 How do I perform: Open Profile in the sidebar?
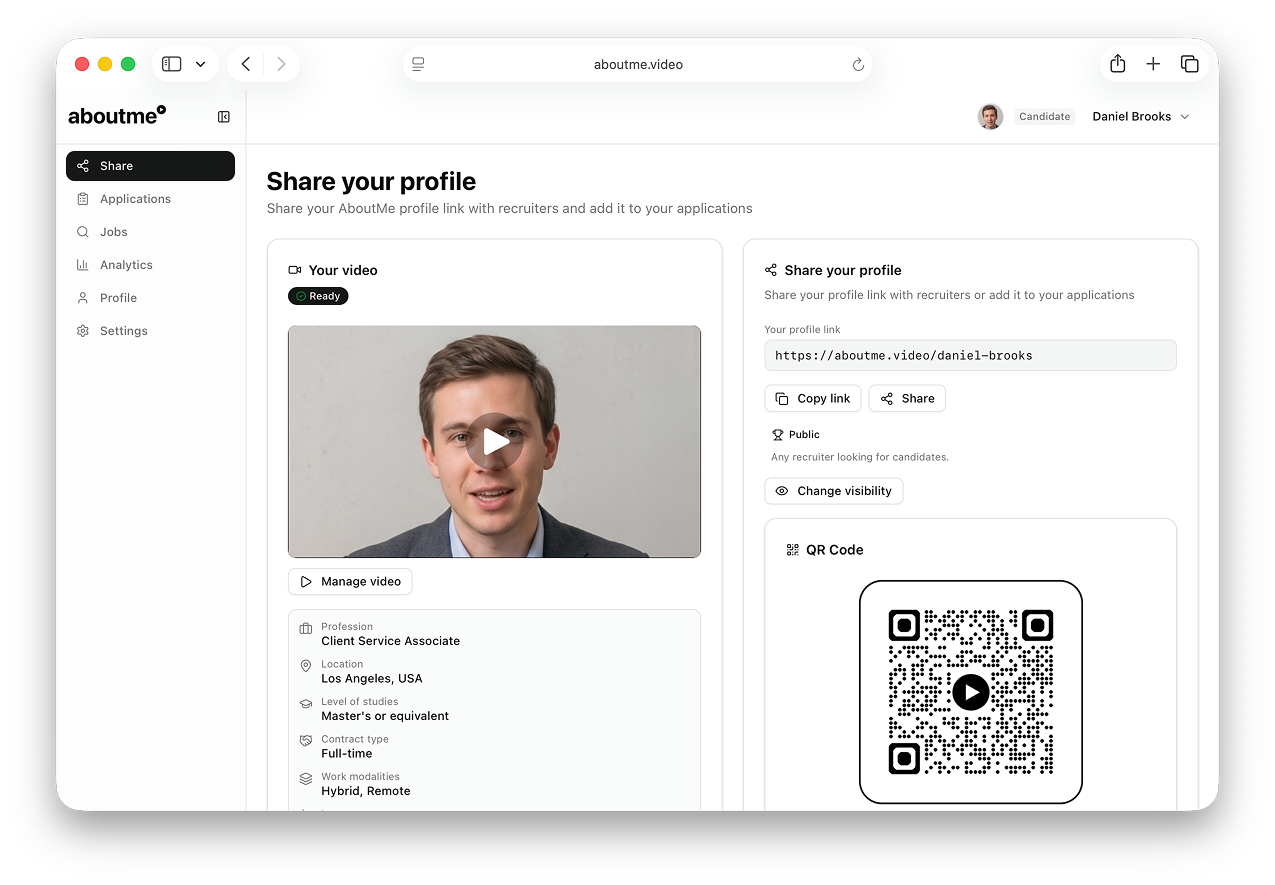[x=150, y=298]
